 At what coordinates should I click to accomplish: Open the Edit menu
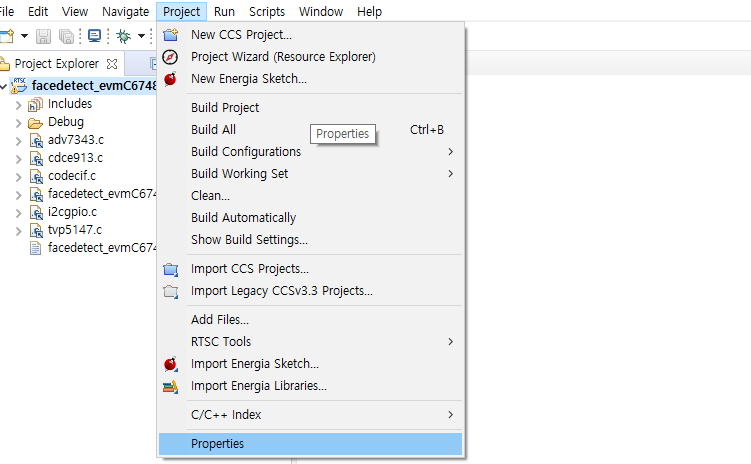pos(38,11)
